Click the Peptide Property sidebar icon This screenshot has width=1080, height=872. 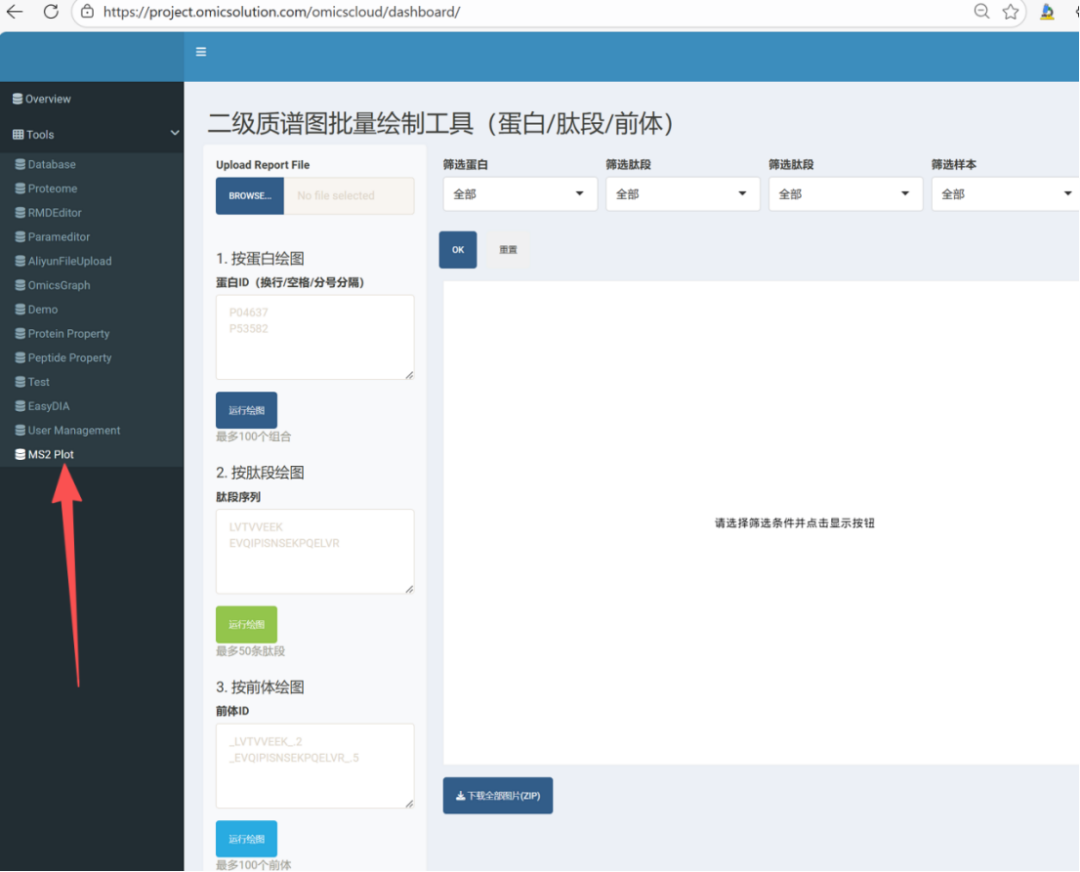click(21, 357)
